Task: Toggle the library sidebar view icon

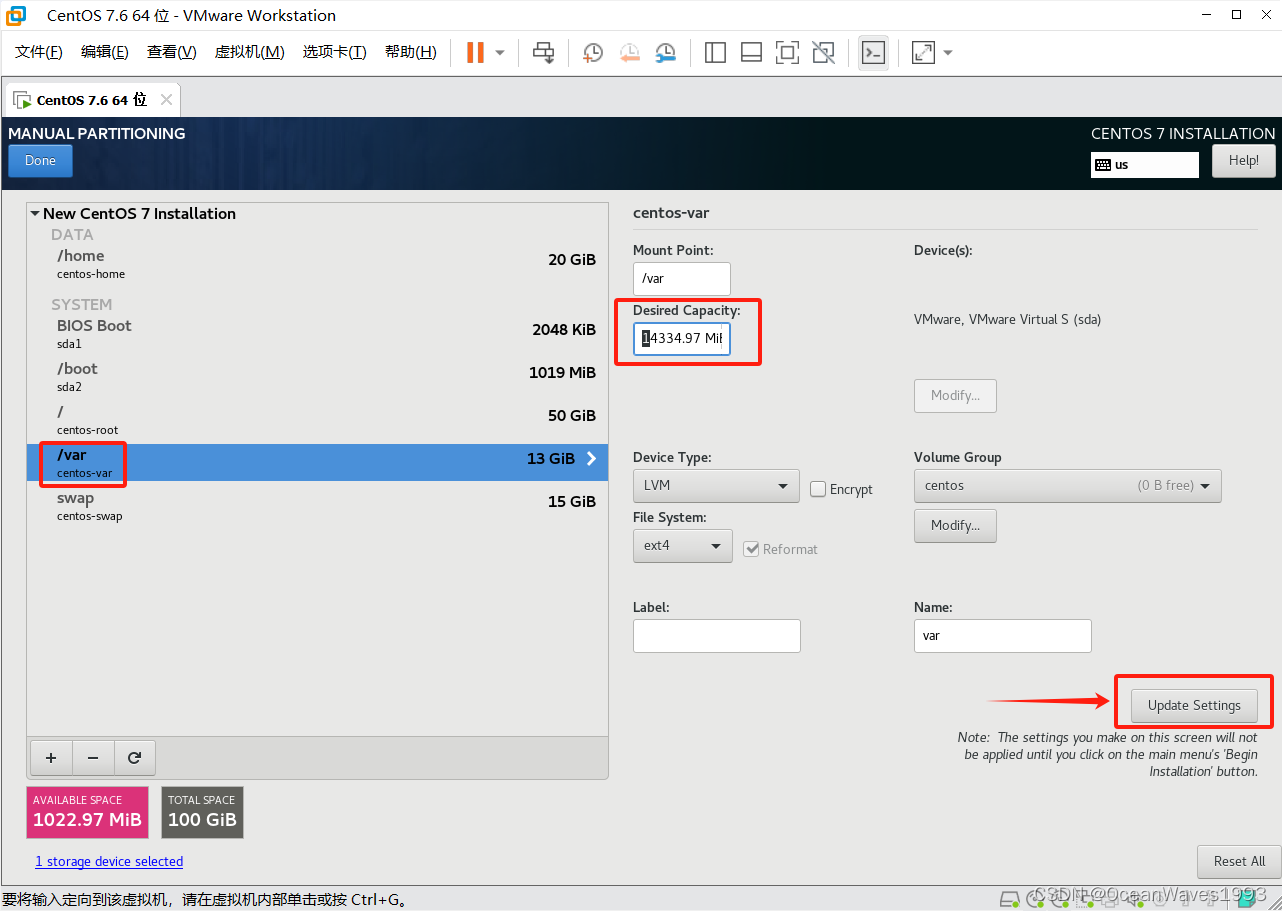Action: click(715, 52)
